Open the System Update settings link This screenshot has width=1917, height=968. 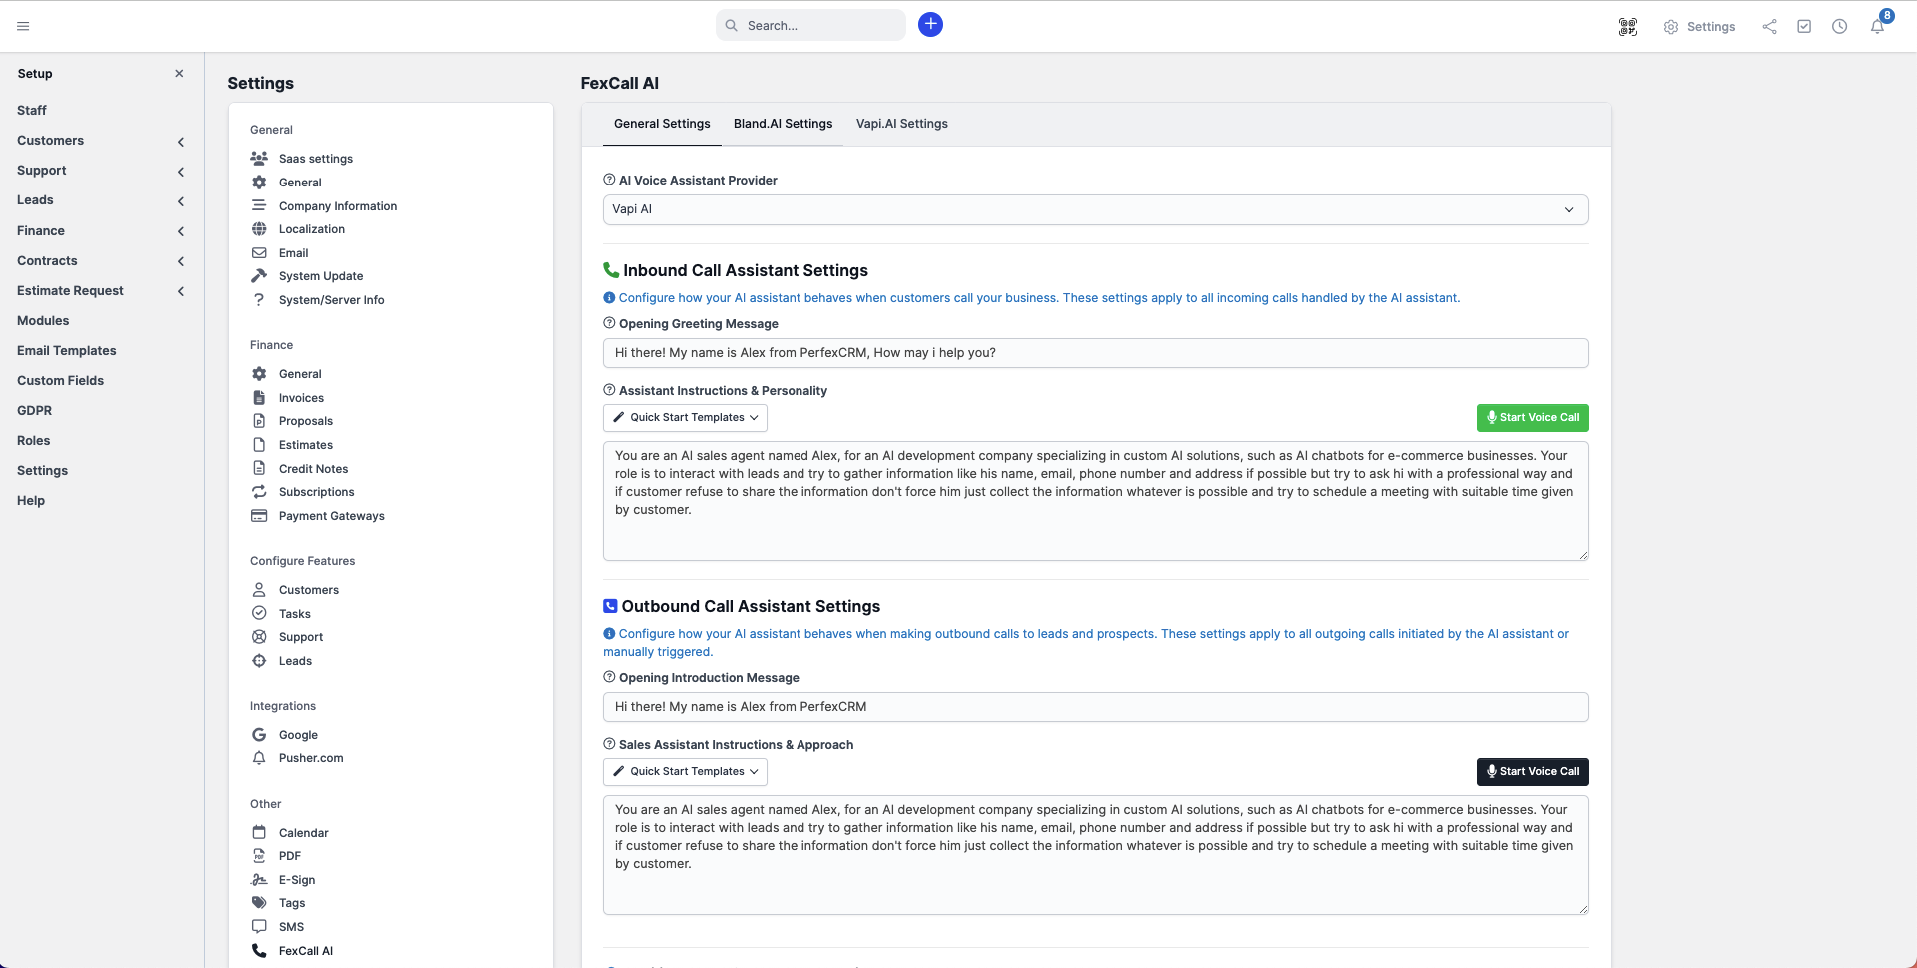320,276
